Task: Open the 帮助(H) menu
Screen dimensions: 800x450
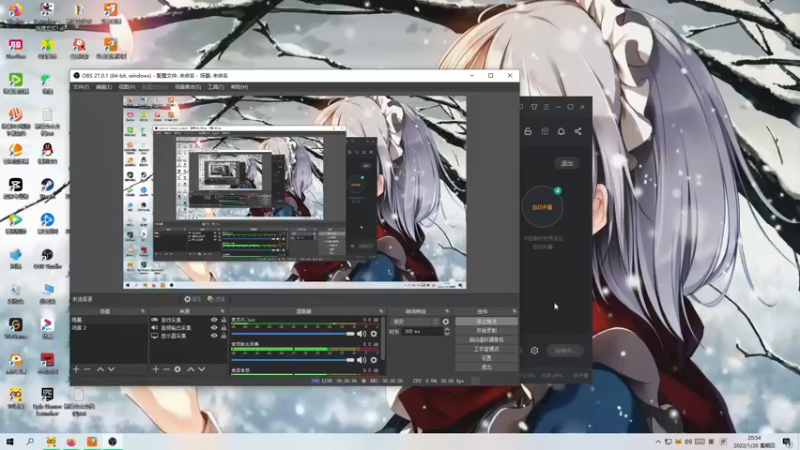Action: pyautogui.click(x=239, y=87)
